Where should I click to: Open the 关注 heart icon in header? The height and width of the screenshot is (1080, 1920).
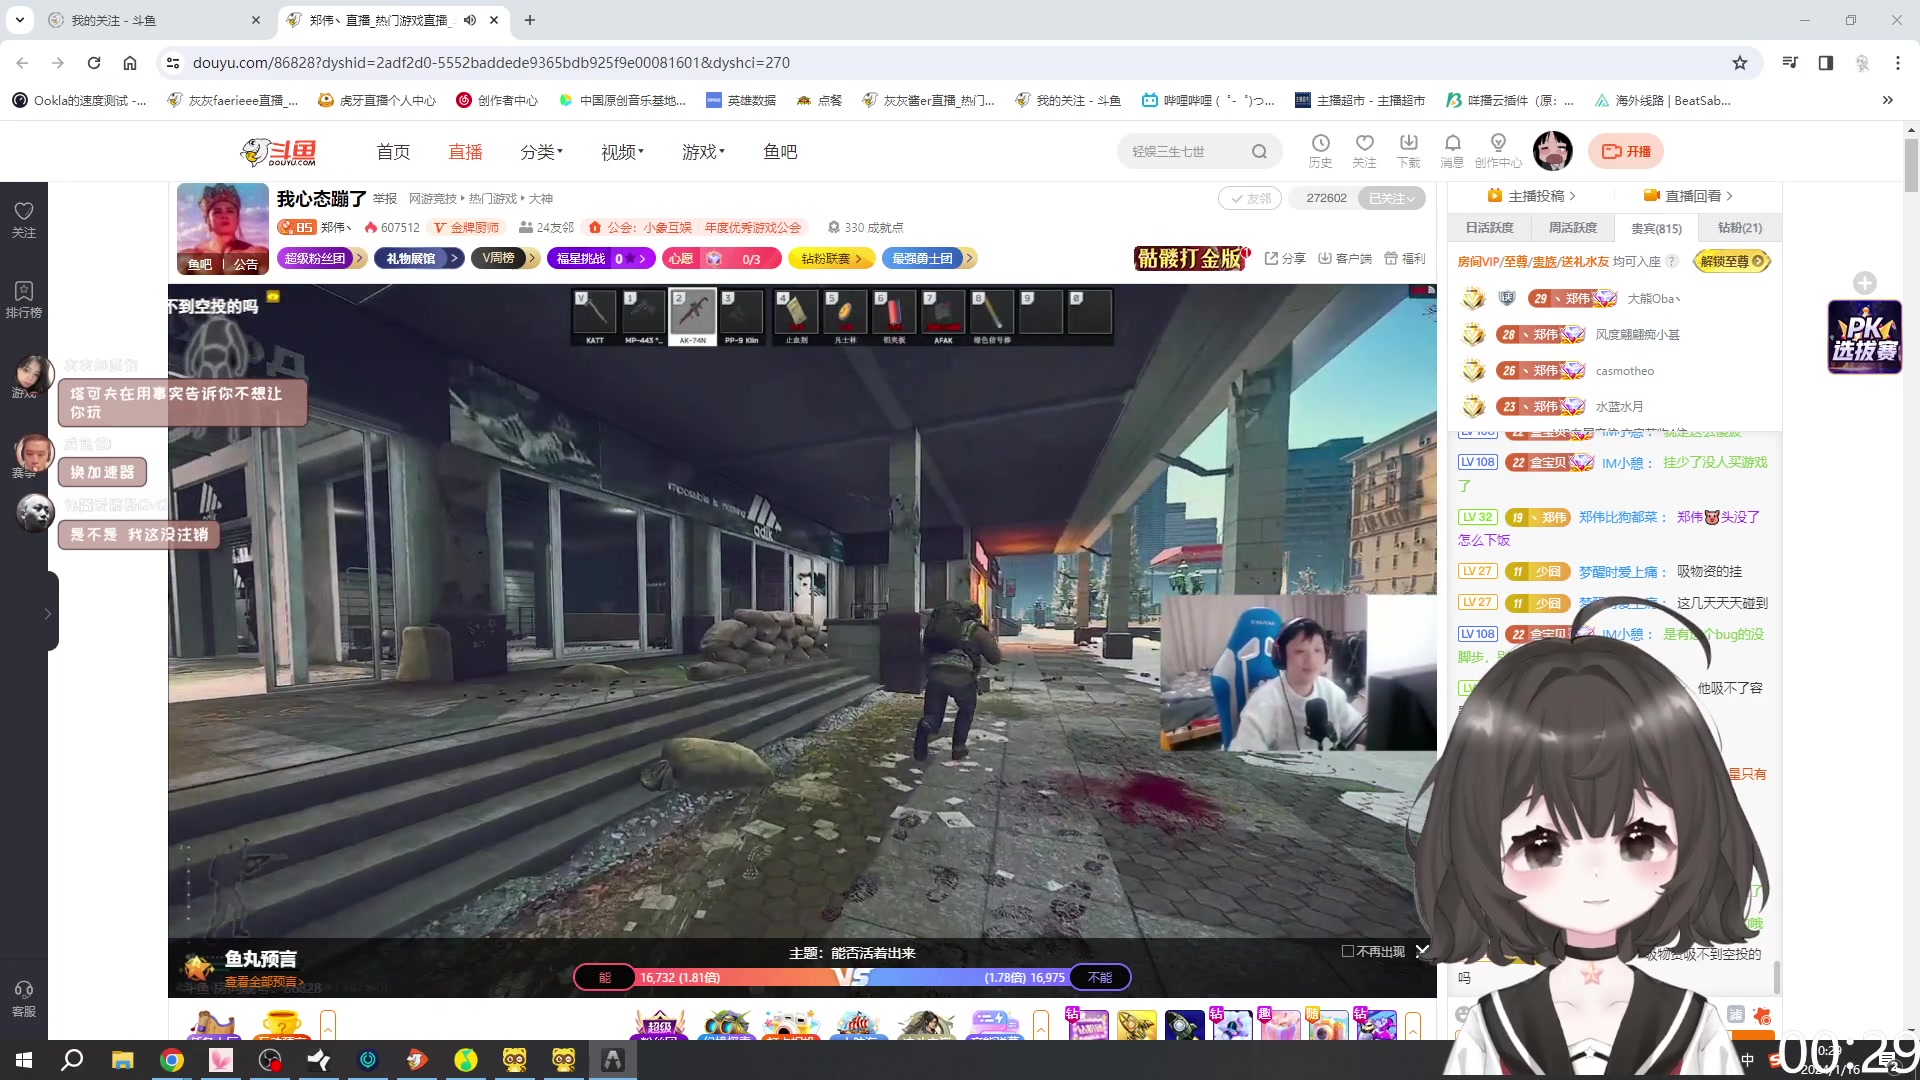pos(1364,151)
